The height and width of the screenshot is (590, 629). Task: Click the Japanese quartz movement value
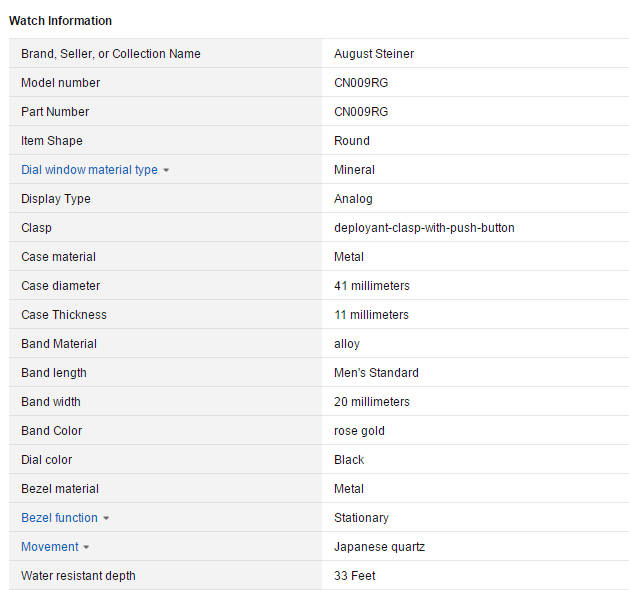pyautogui.click(x=379, y=547)
